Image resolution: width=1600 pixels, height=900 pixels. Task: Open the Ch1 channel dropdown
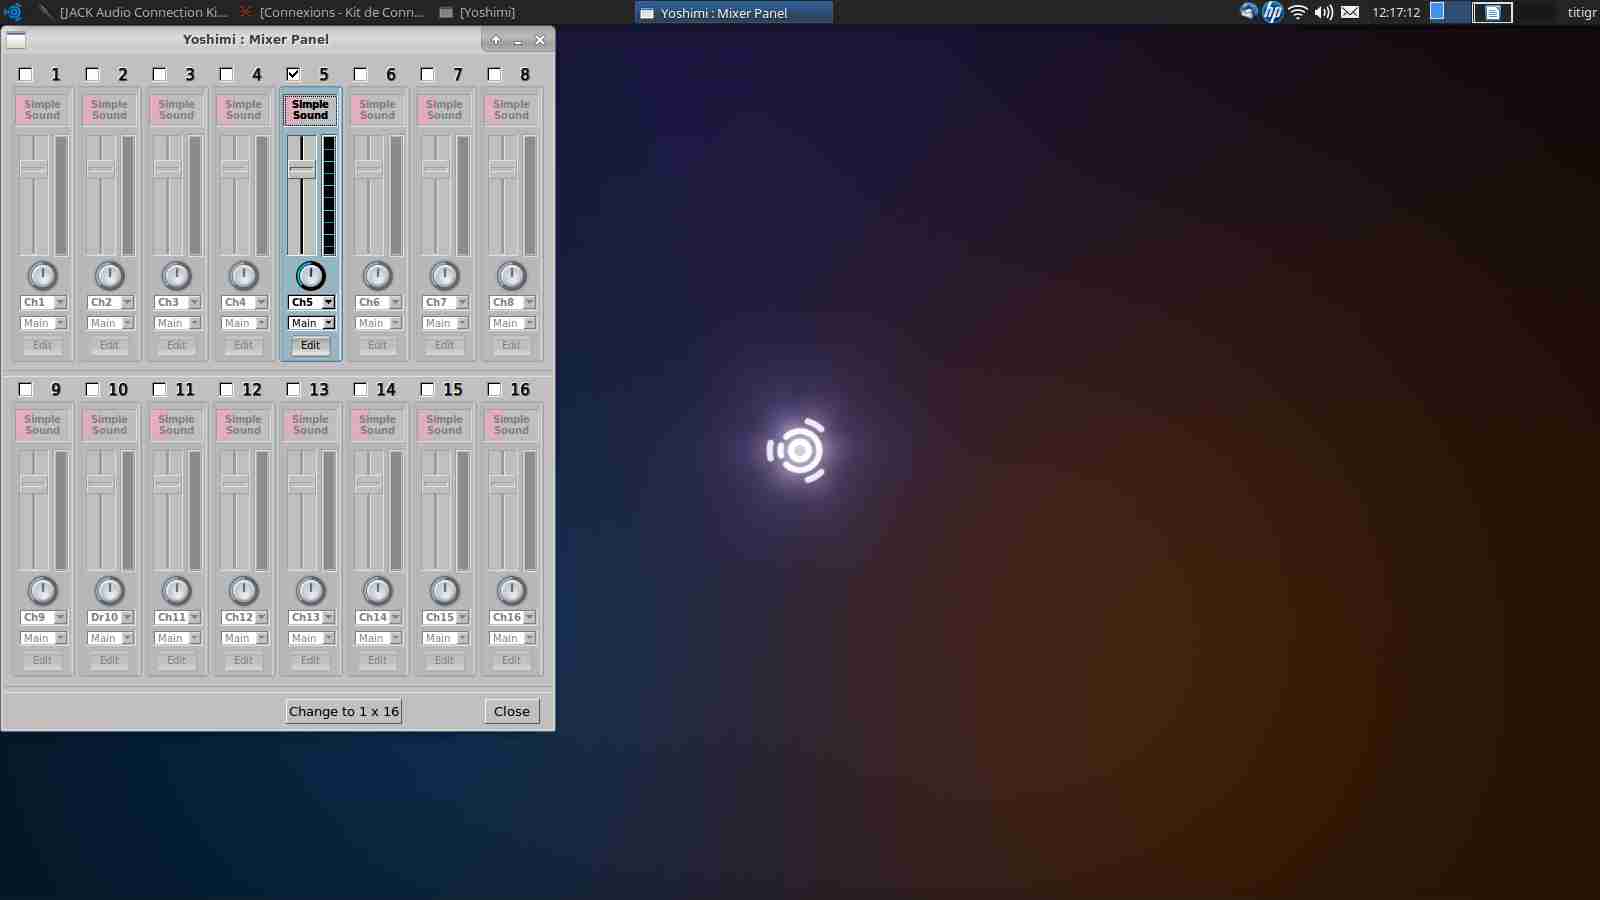[44, 302]
